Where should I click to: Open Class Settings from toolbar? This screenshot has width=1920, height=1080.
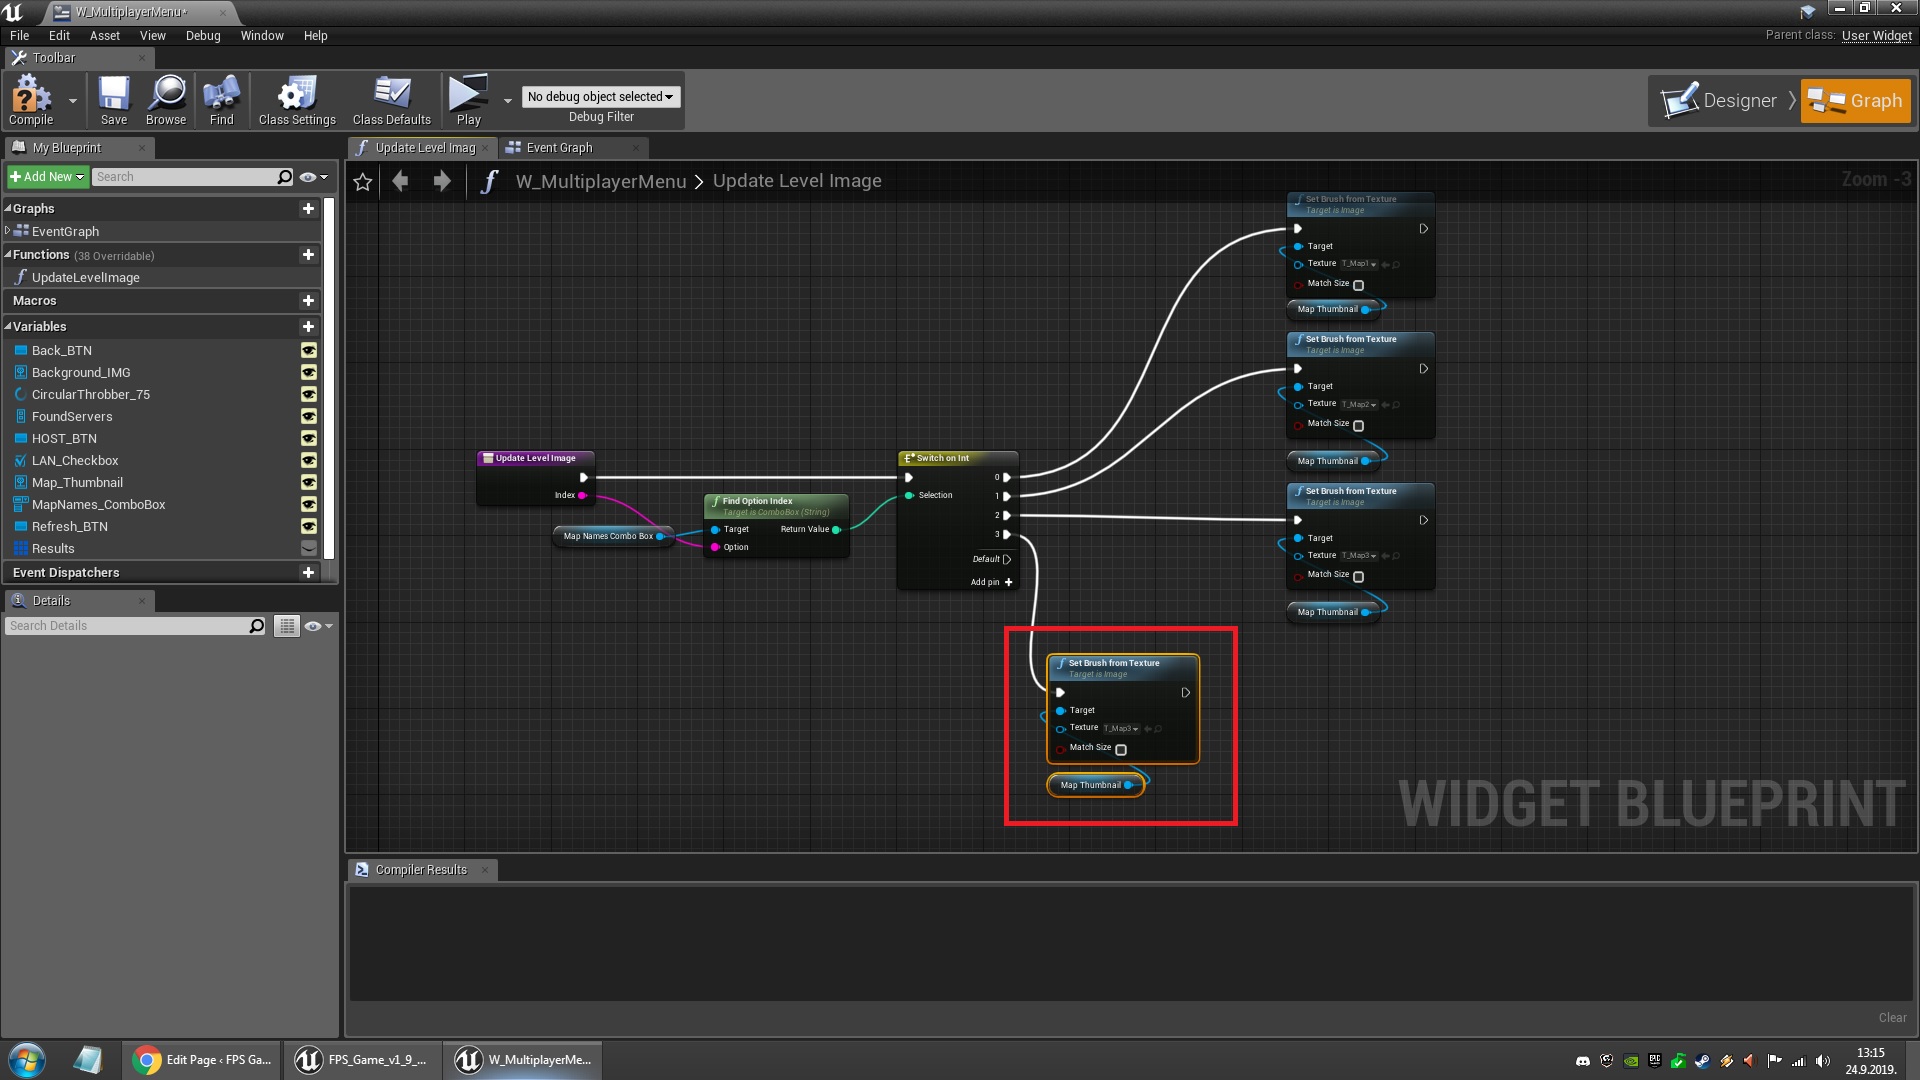point(297,100)
